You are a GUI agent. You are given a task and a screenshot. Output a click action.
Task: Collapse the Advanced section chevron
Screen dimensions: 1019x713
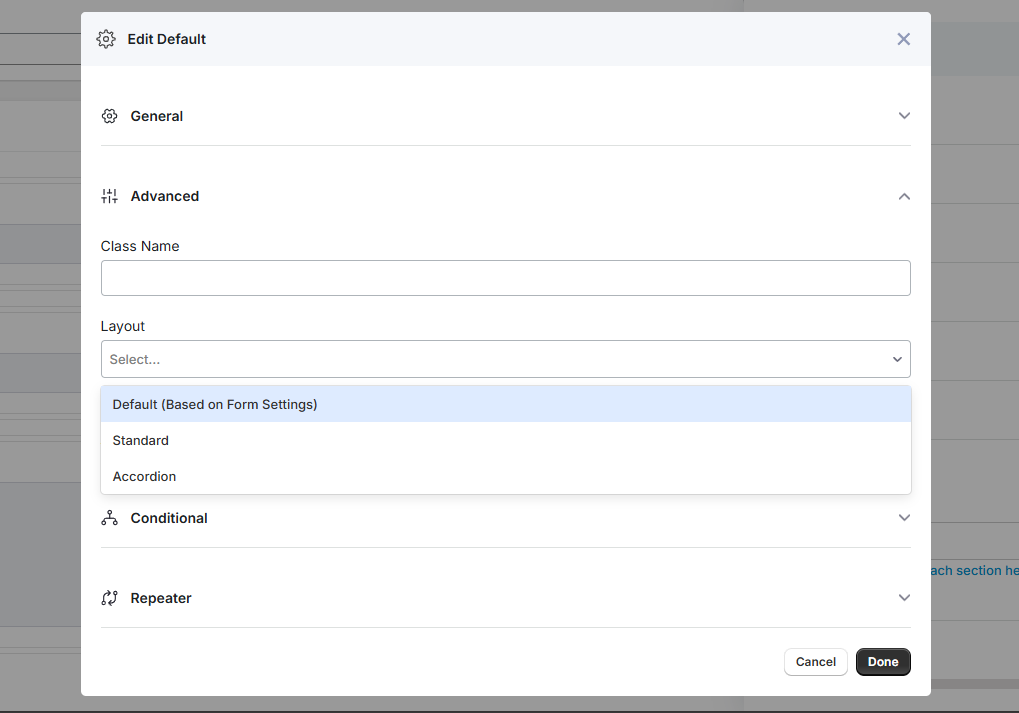904,196
